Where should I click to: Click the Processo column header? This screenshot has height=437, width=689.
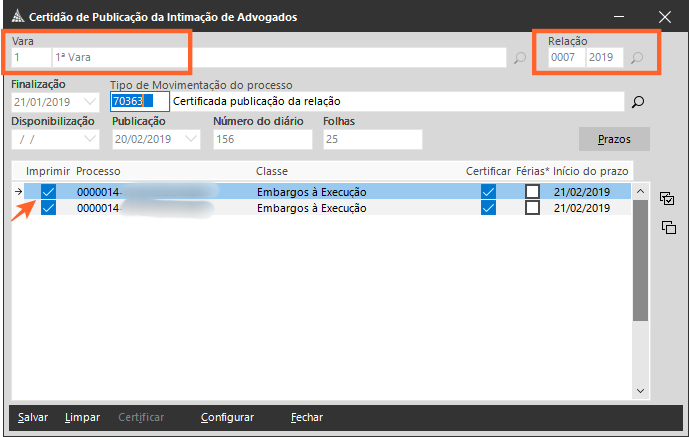coord(98,171)
